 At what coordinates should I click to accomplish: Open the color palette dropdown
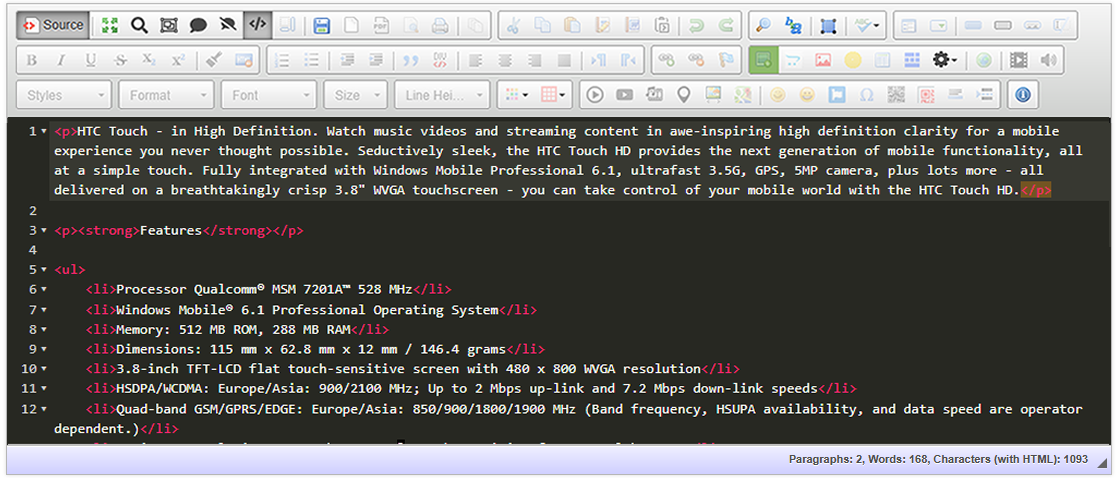click(x=516, y=95)
